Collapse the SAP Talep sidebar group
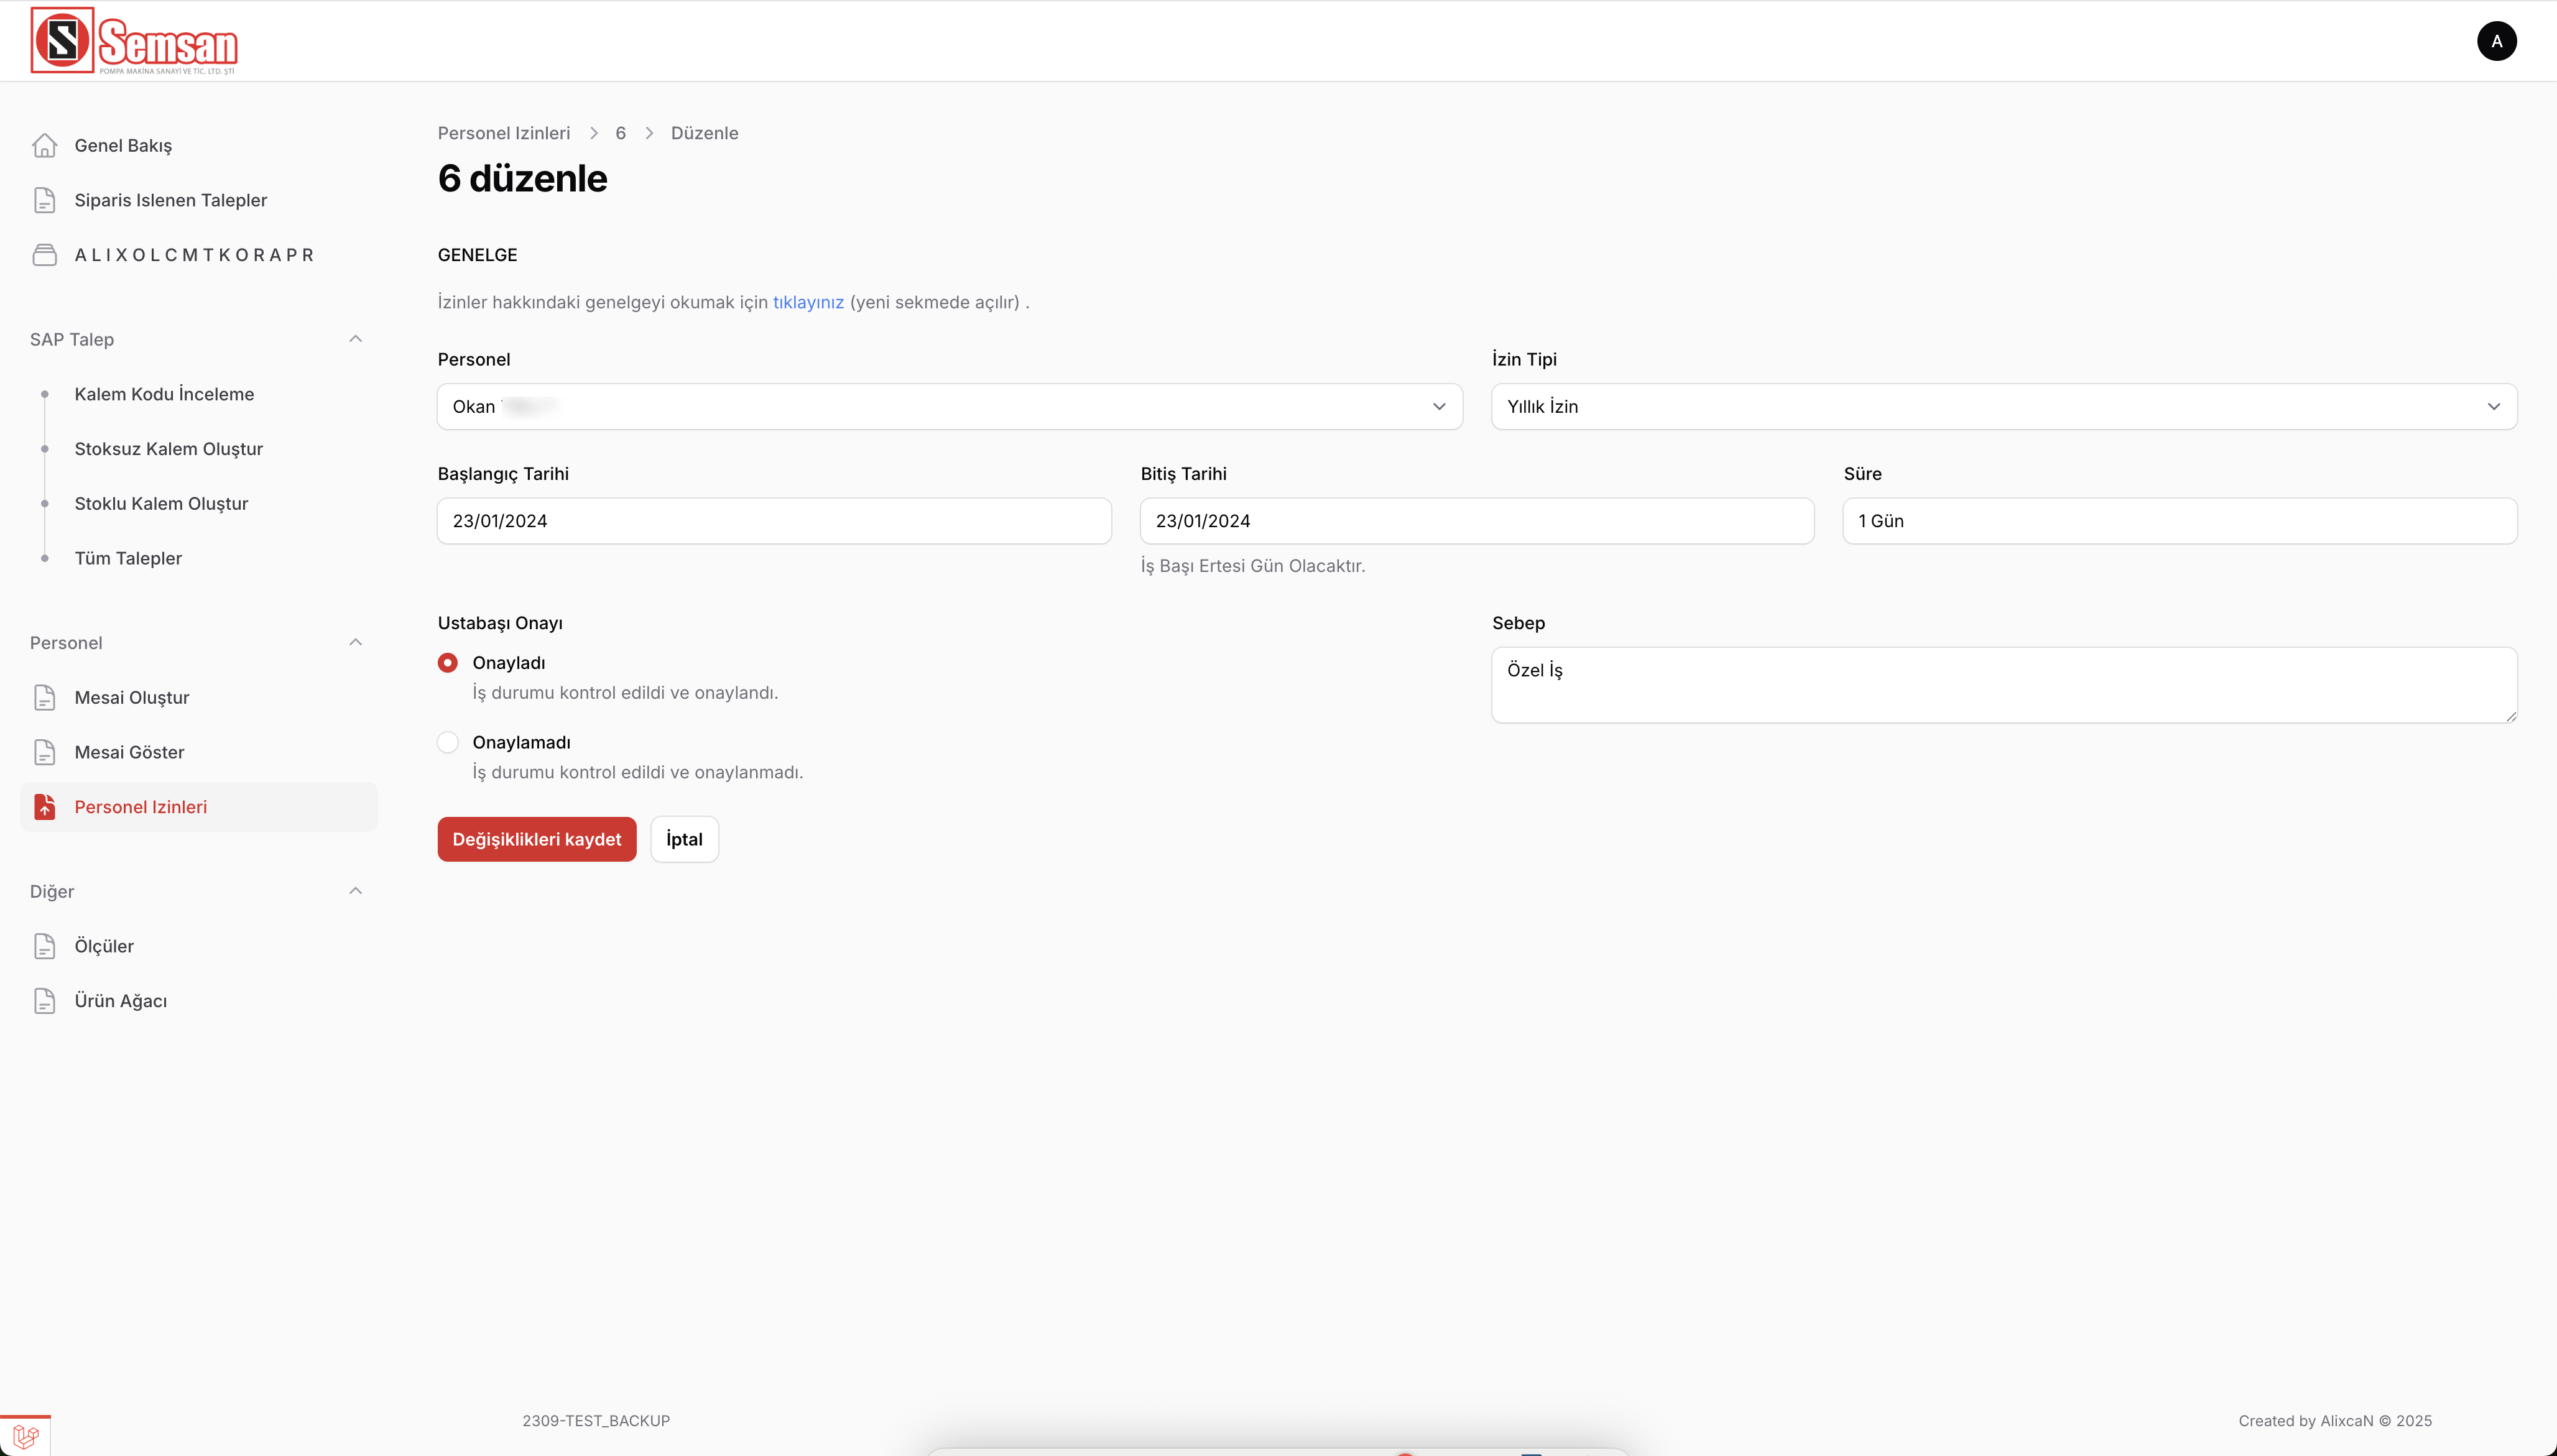 [355, 339]
